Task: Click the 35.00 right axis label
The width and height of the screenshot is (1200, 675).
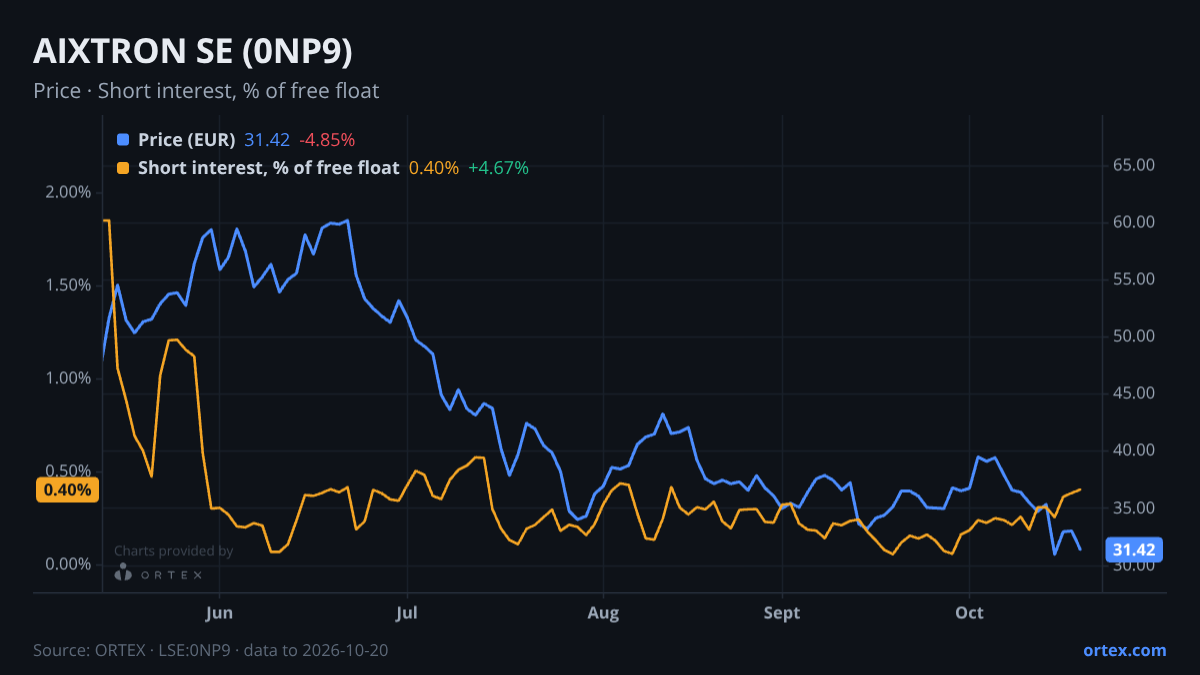Action: tap(1134, 508)
